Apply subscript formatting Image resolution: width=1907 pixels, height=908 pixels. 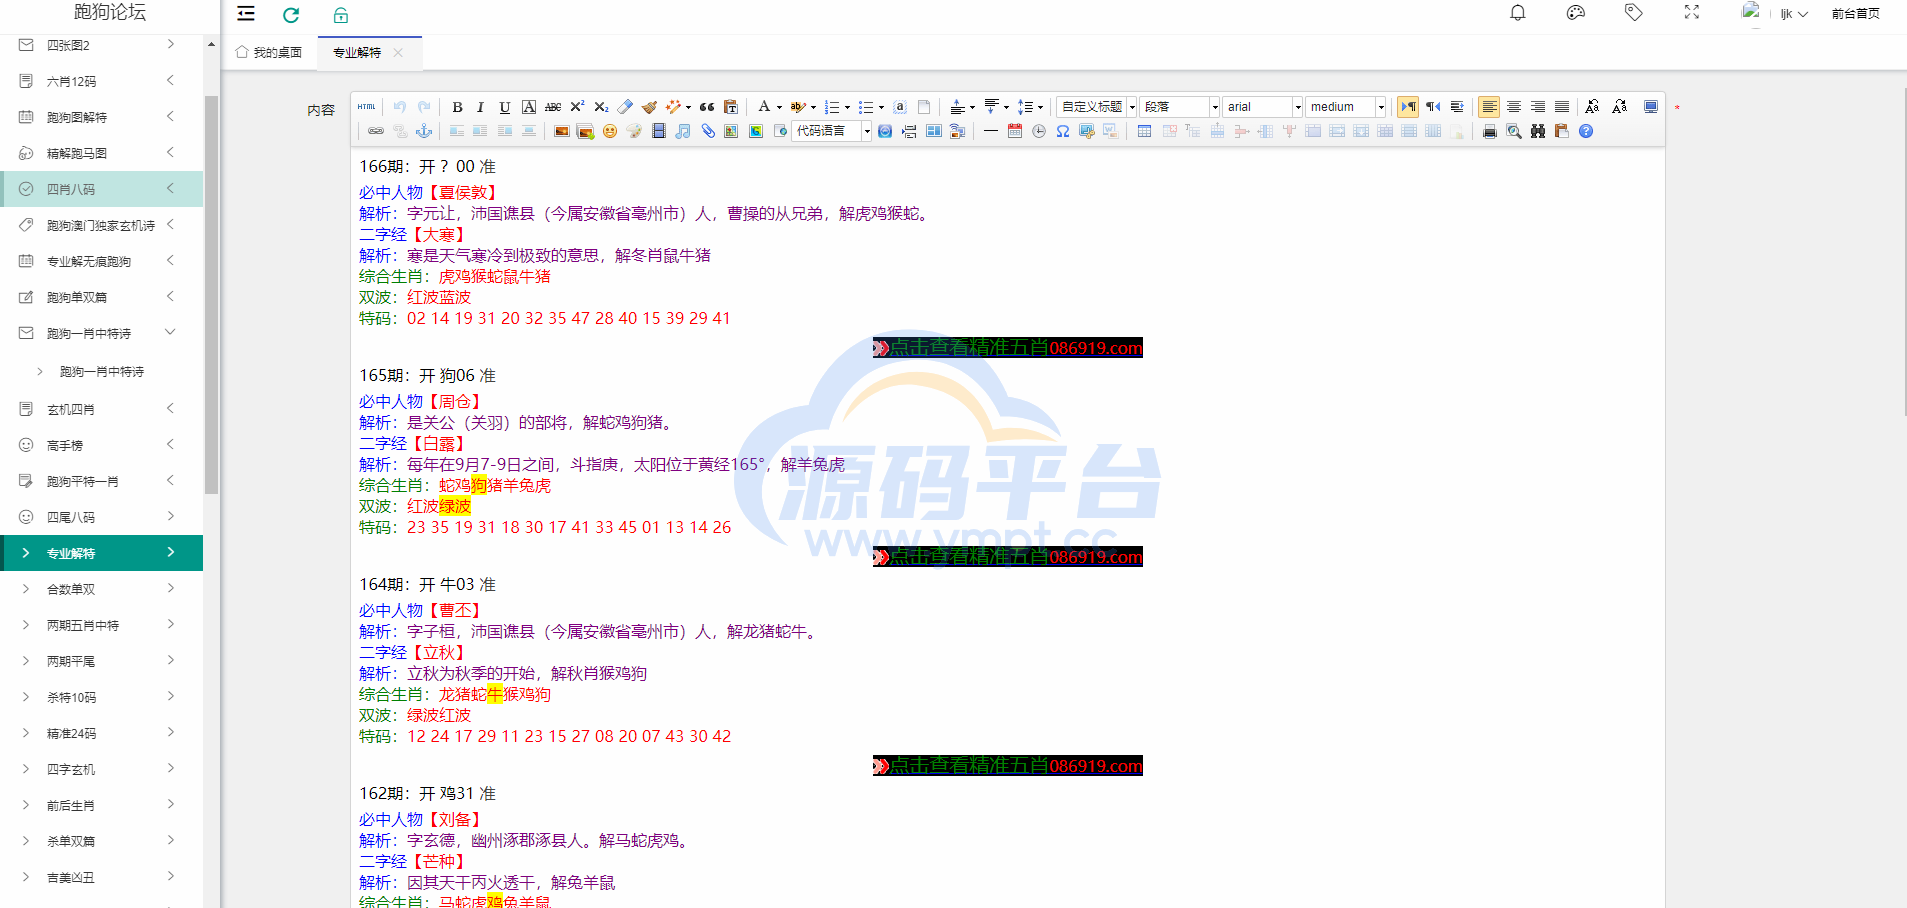click(601, 107)
